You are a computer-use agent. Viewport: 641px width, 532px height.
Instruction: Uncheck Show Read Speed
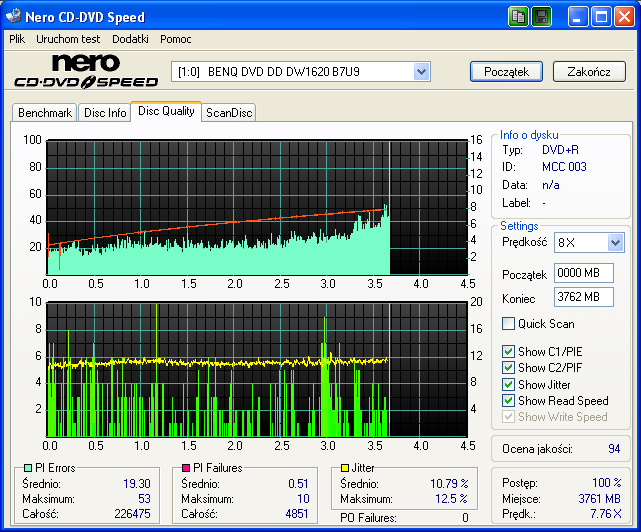coord(508,400)
